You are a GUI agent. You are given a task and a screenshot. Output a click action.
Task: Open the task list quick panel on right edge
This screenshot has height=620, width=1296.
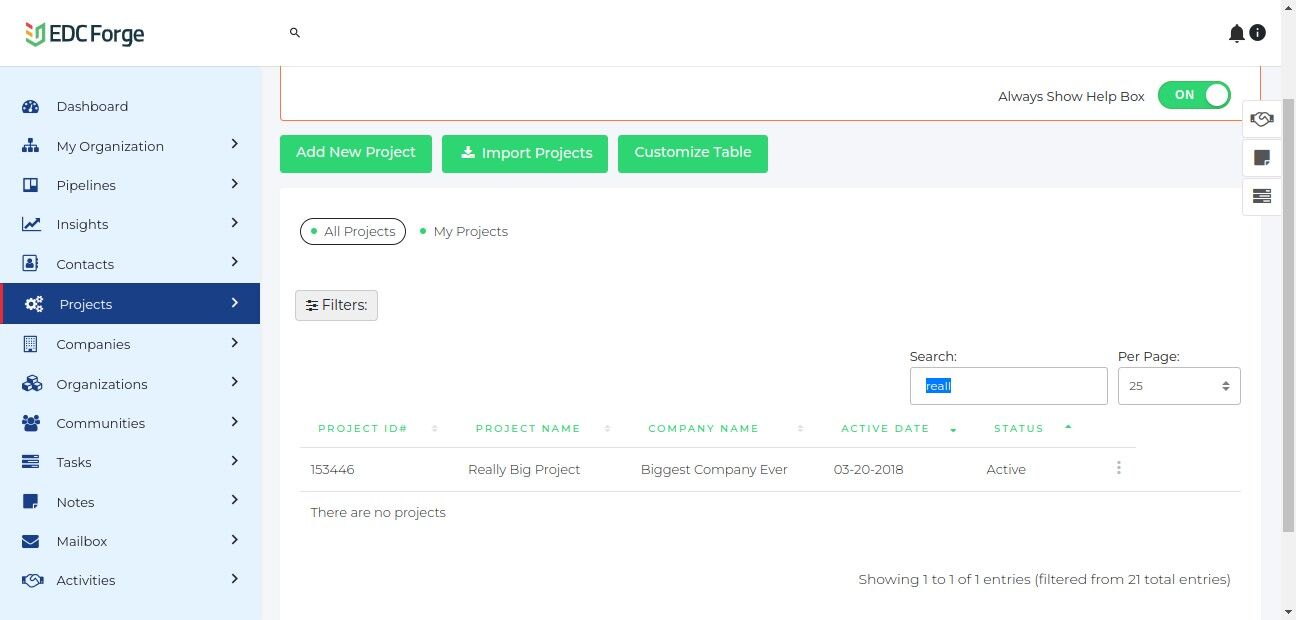click(x=1262, y=196)
